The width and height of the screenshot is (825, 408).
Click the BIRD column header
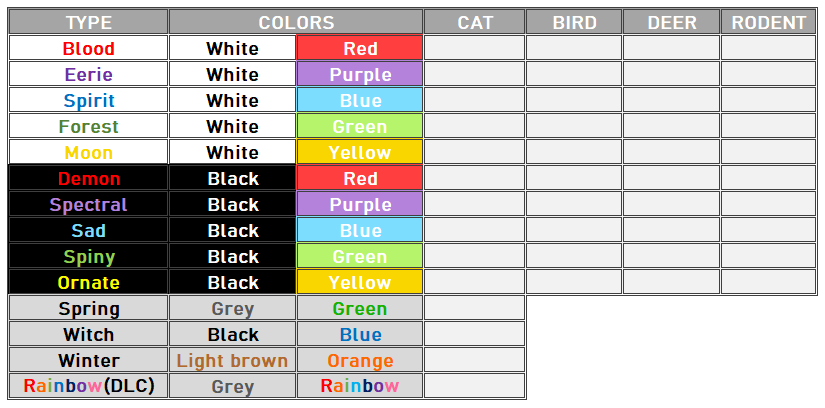pyautogui.click(x=574, y=22)
